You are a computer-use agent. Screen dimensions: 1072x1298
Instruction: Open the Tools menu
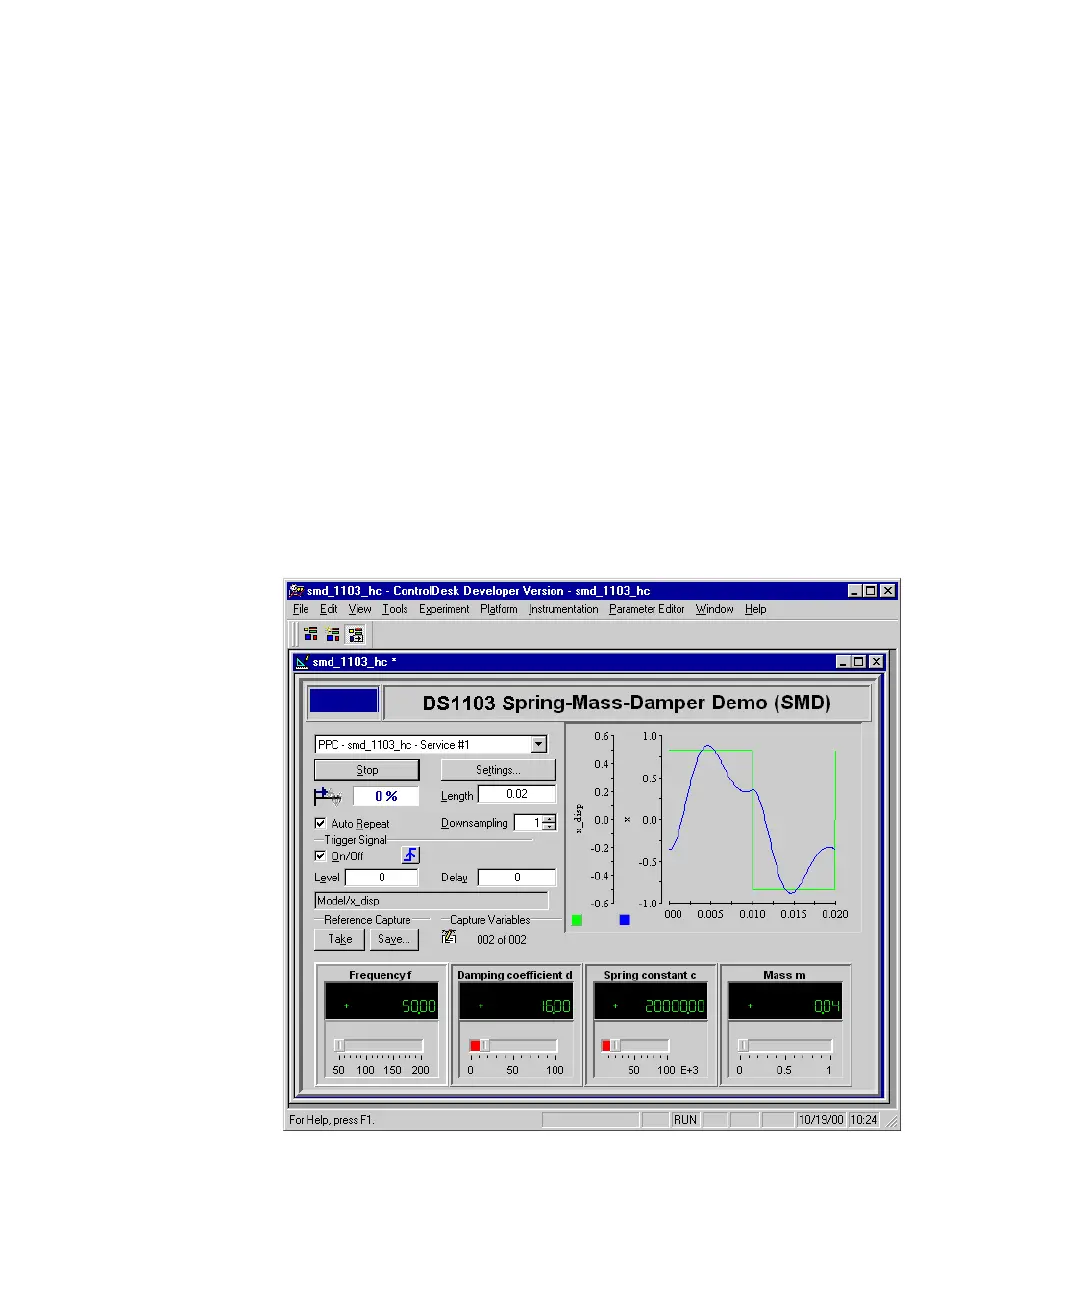[395, 609]
